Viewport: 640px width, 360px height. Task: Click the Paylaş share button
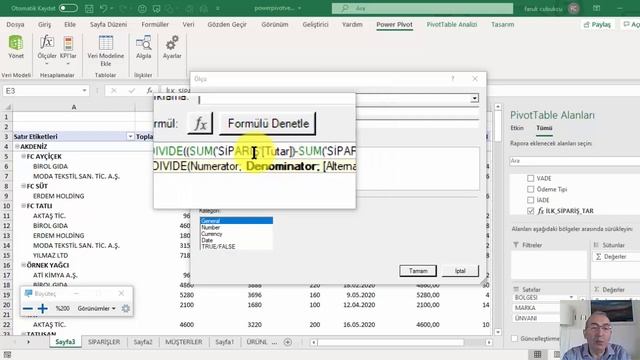(598, 24)
